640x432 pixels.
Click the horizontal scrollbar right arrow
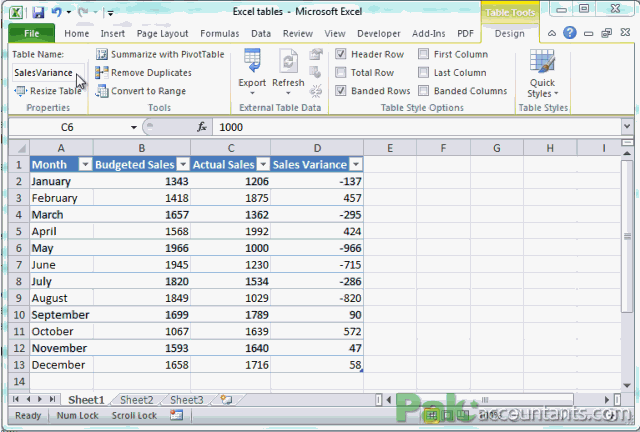pos(607,400)
